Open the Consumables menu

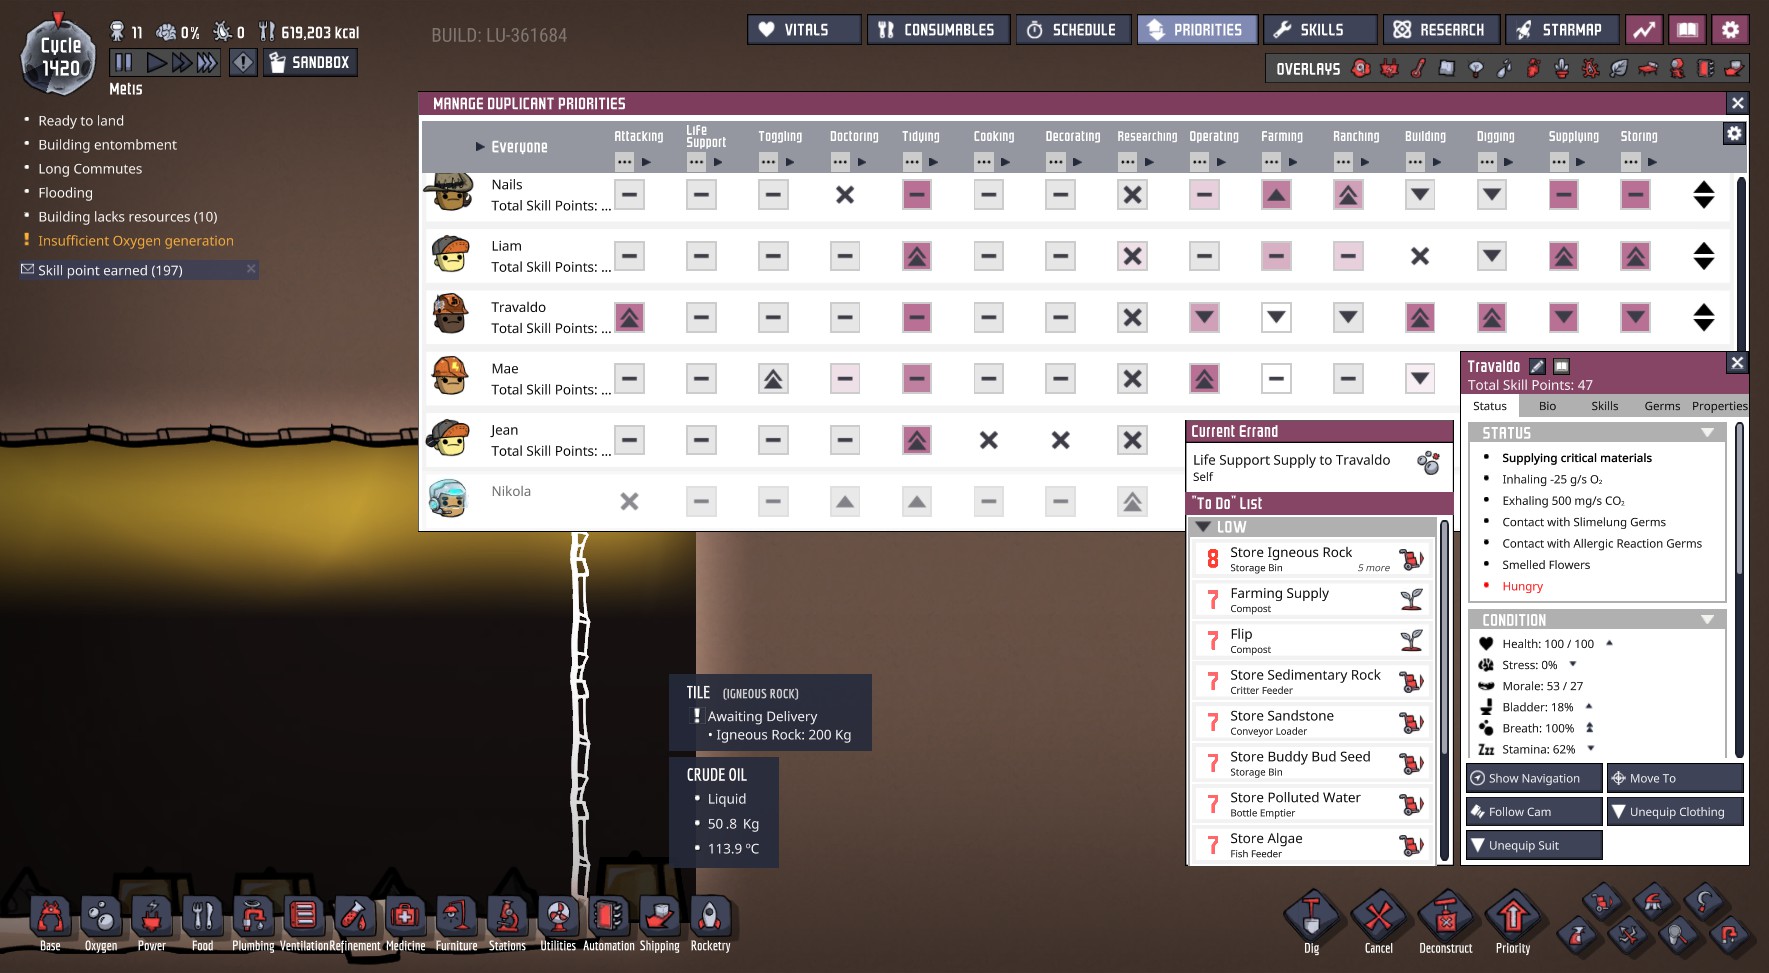[x=938, y=30]
